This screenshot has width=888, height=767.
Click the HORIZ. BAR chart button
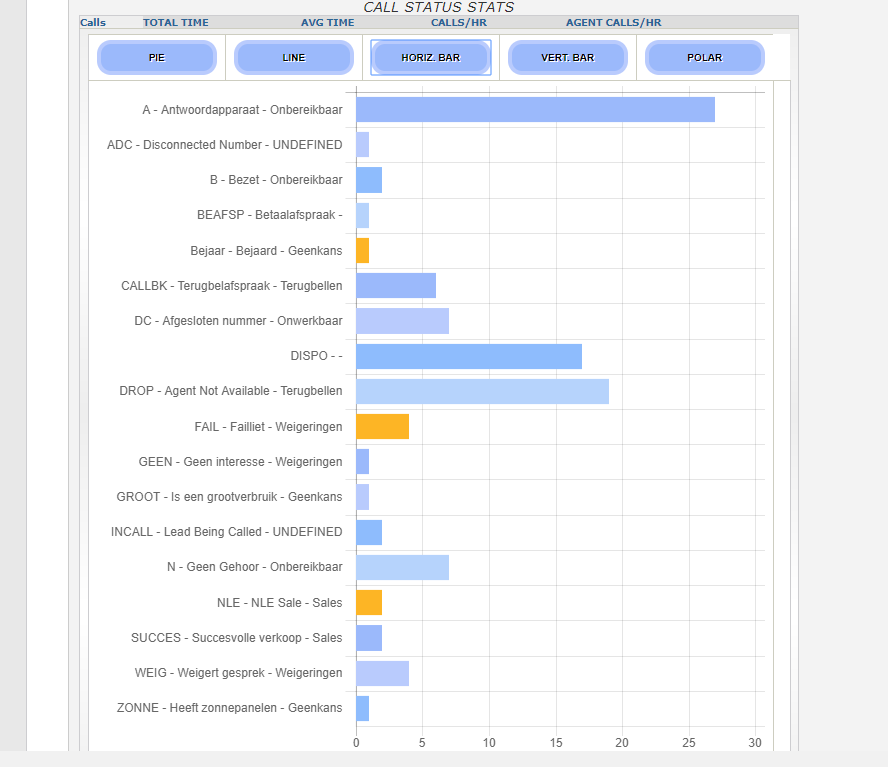tap(431, 58)
